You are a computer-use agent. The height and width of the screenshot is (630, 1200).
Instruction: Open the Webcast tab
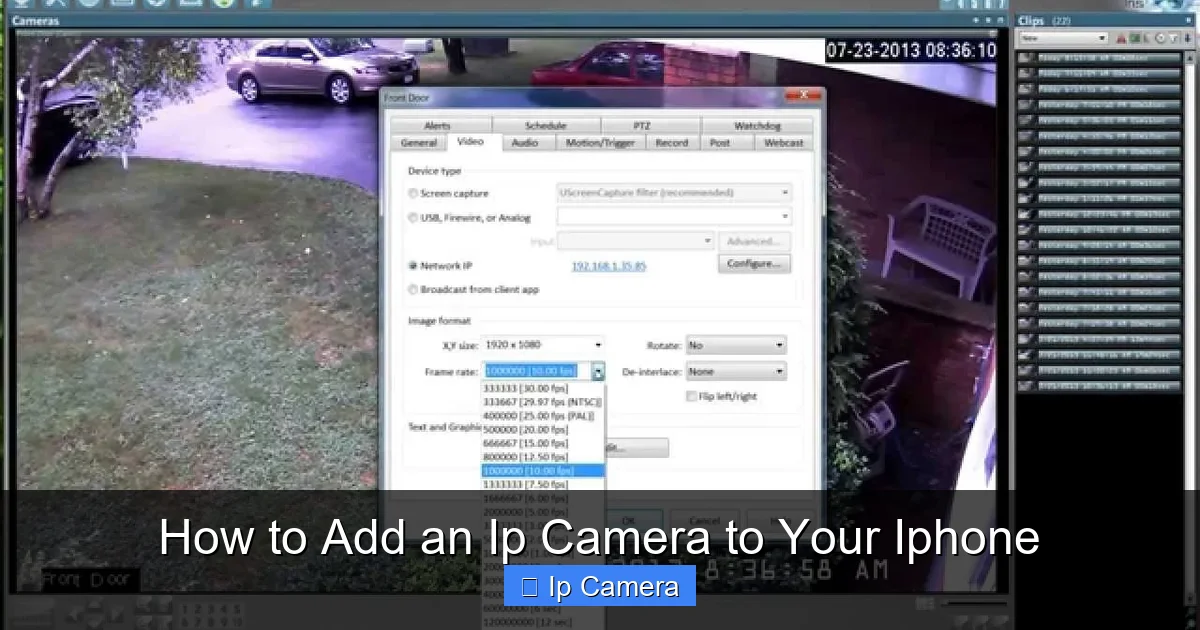pyautogui.click(x=783, y=143)
